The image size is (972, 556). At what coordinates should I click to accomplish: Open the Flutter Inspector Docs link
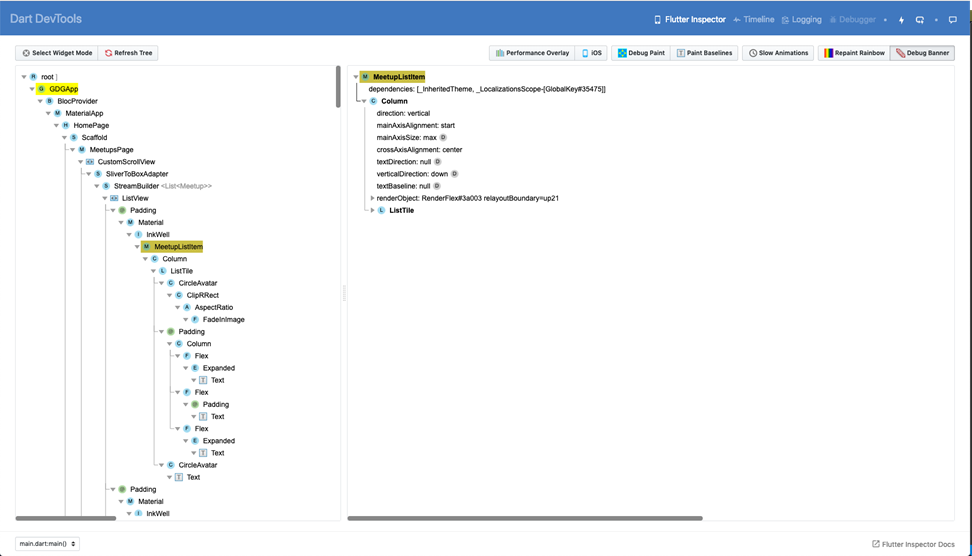coord(913,544)
